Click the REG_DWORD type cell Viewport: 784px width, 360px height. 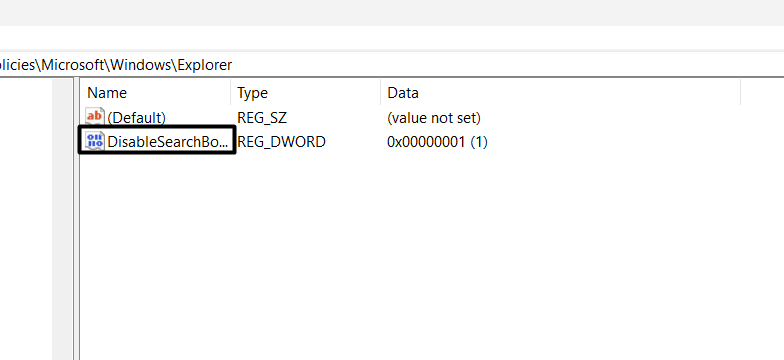click(282, 142)
